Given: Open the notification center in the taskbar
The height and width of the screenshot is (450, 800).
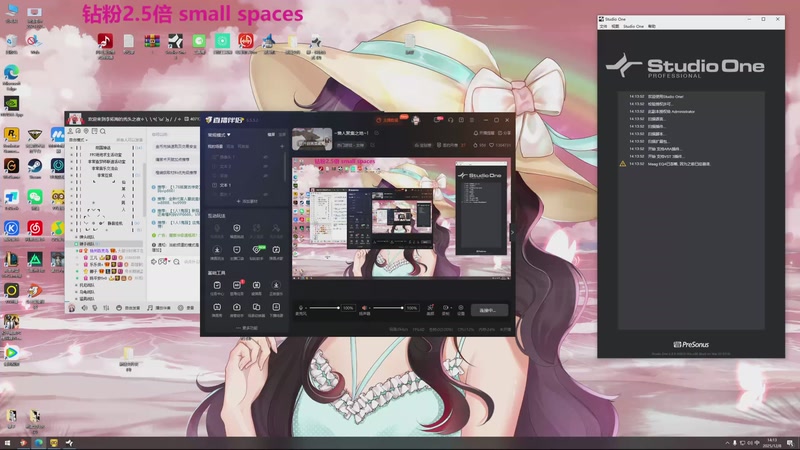Looking at the screenshot, I should pos(790,443).
